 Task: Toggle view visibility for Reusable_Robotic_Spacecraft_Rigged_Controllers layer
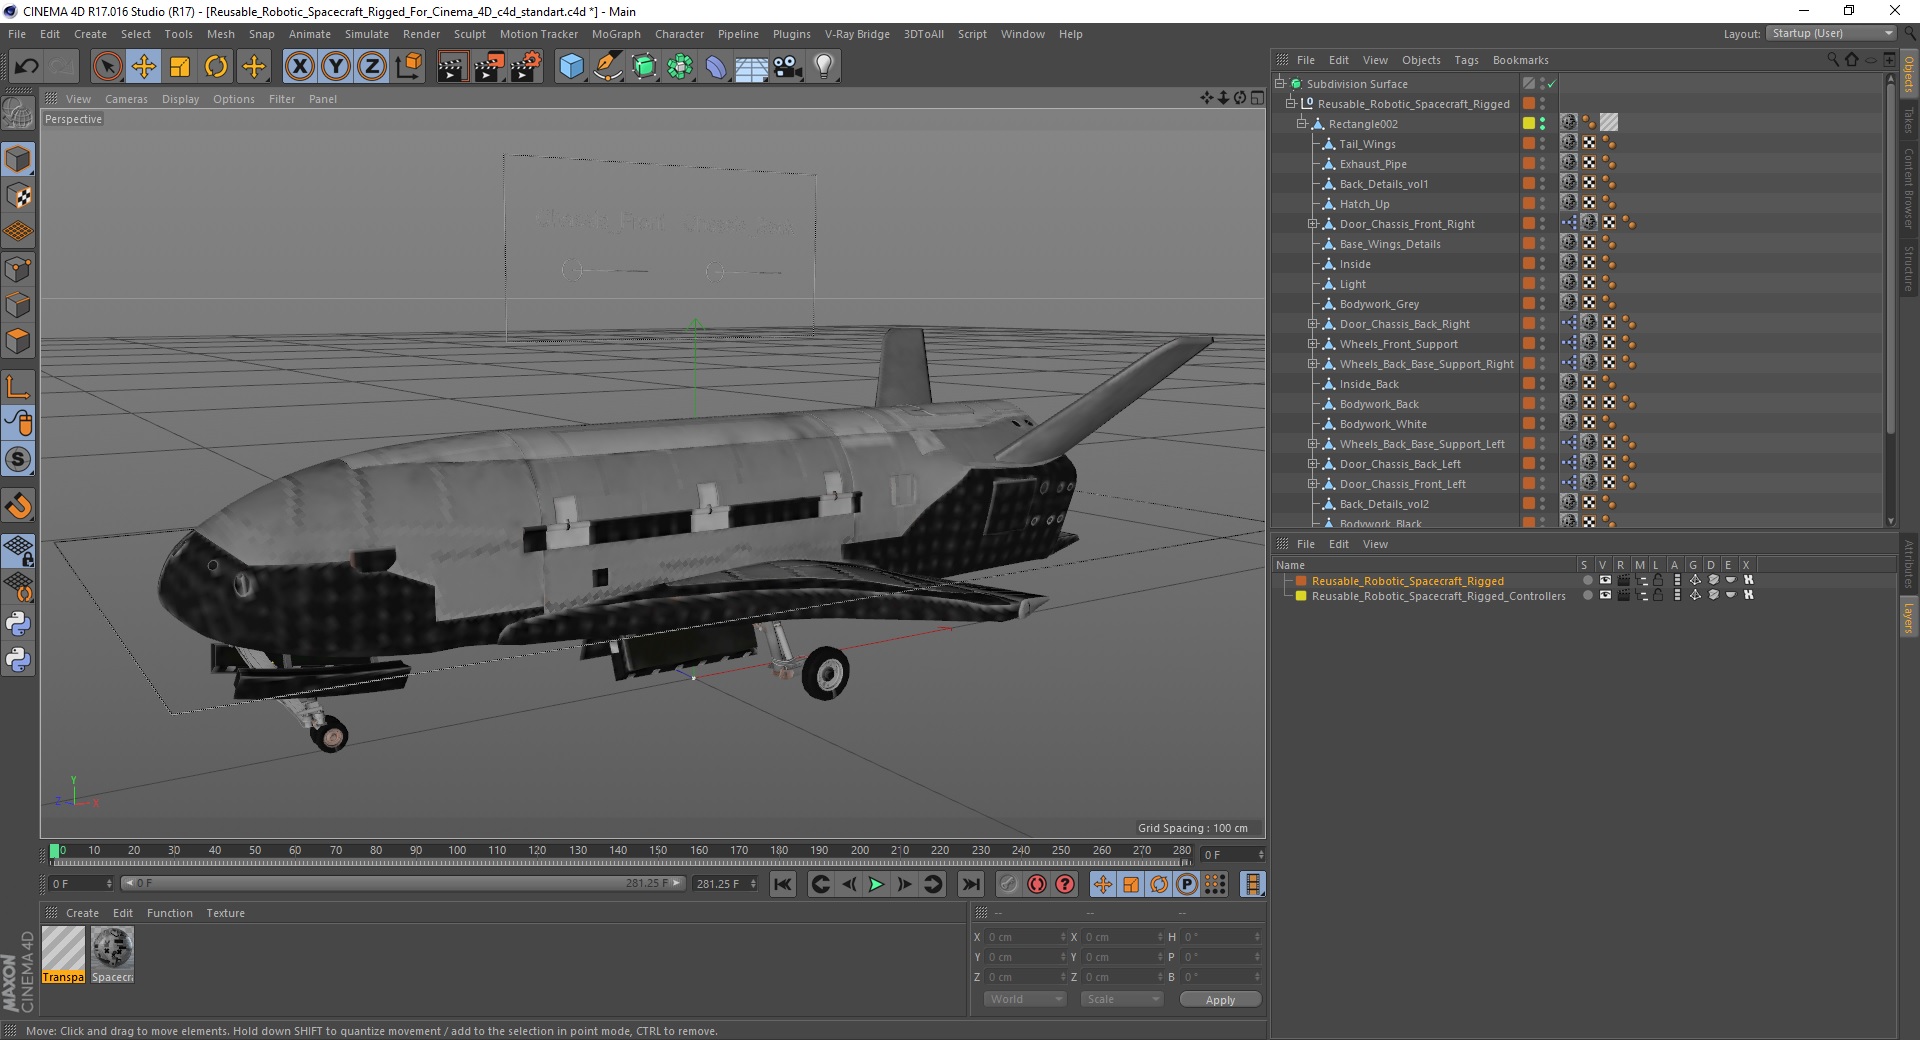pos(1605,595)
